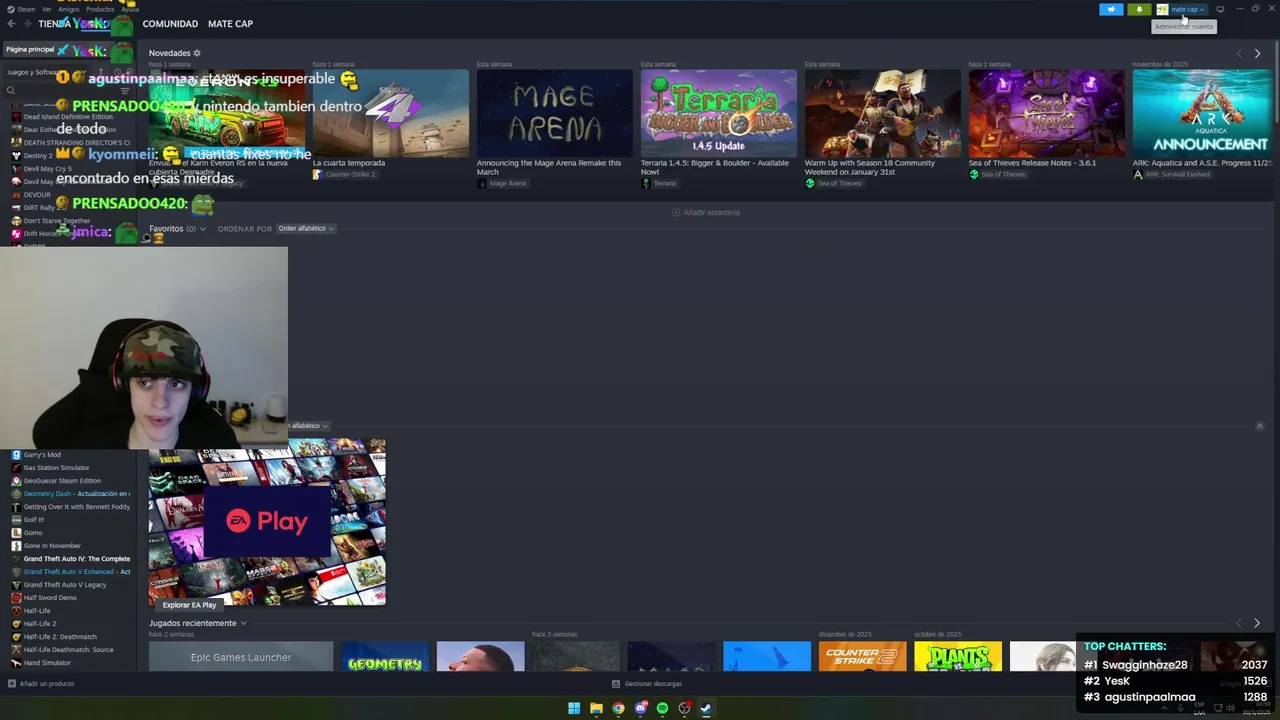Select Getting Over It with Bennett Foddy

(70, 507)
